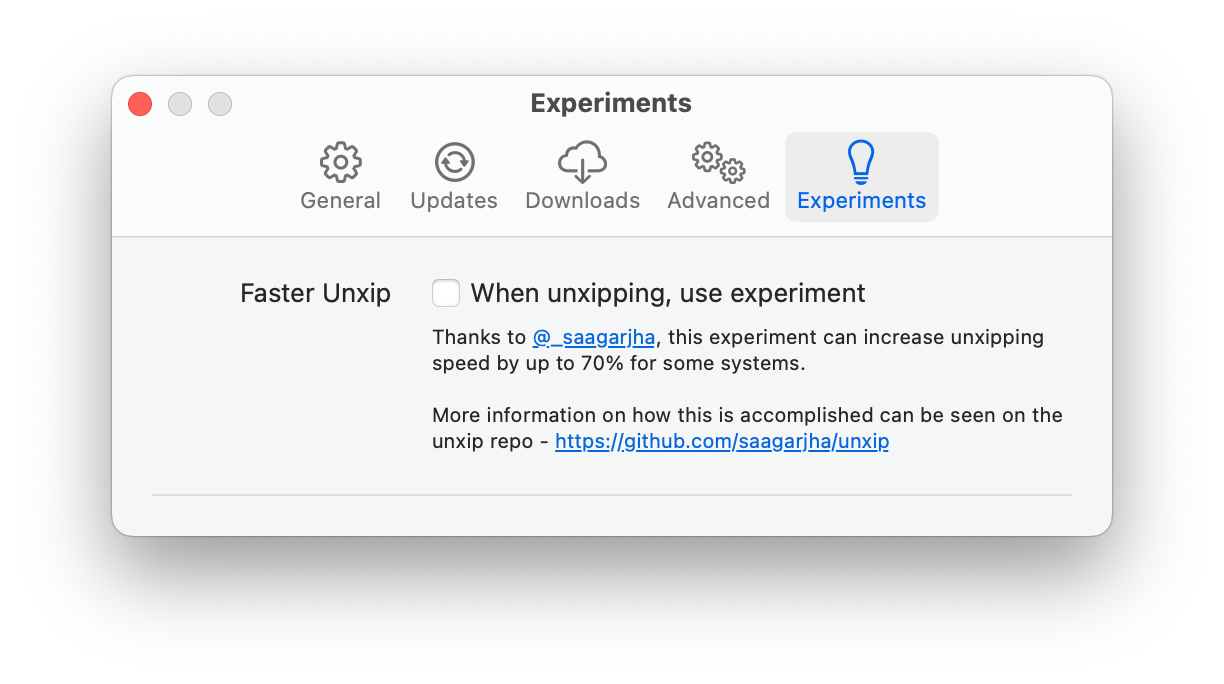
Task: Open the Advanced preferences pane
Action: [x=717, y=200]
